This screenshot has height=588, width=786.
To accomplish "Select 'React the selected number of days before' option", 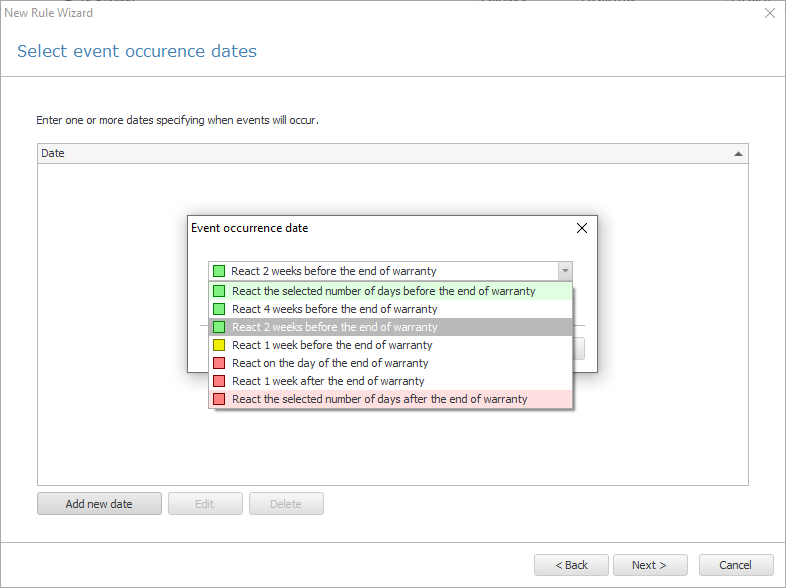I will tap(390, 291).
